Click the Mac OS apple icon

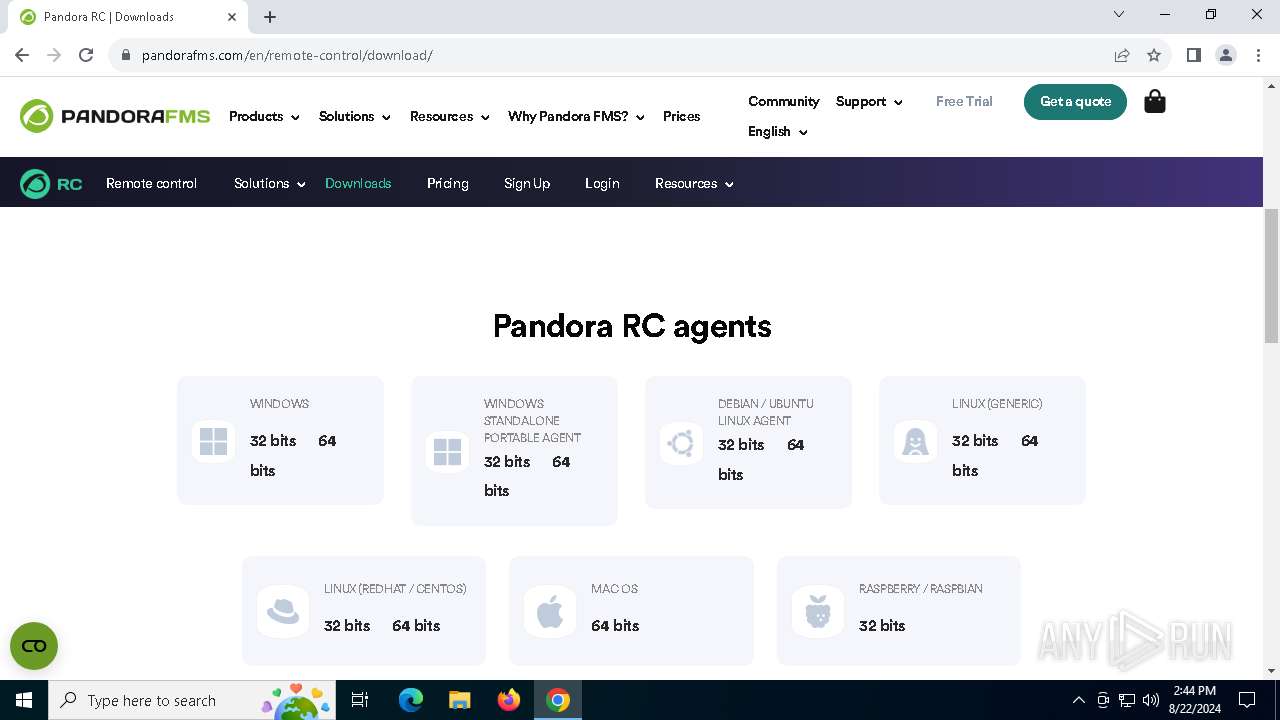[x=550, y=611]
